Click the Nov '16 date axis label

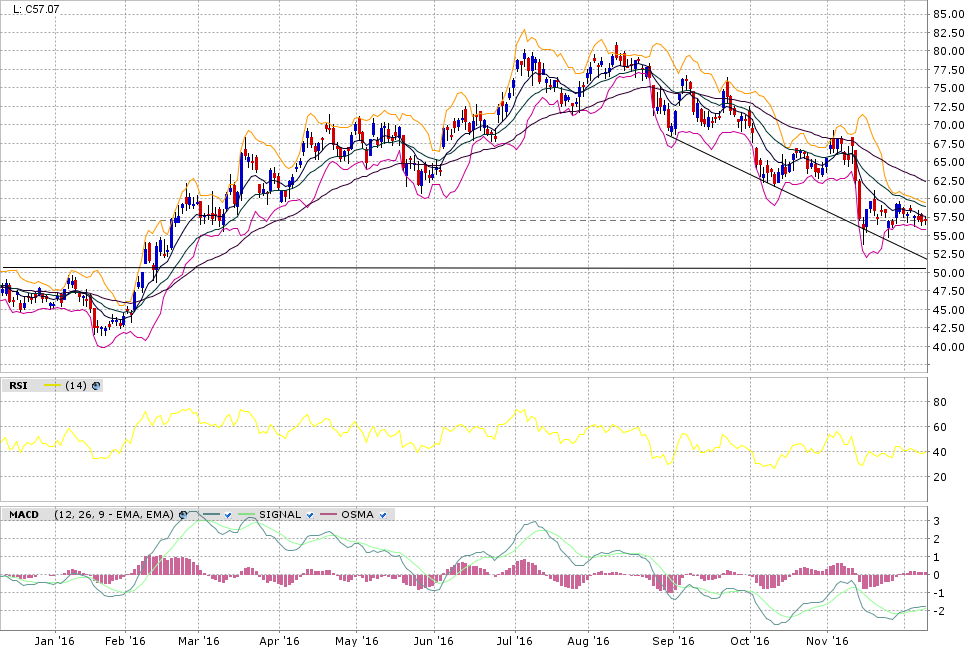pos(827,641)
